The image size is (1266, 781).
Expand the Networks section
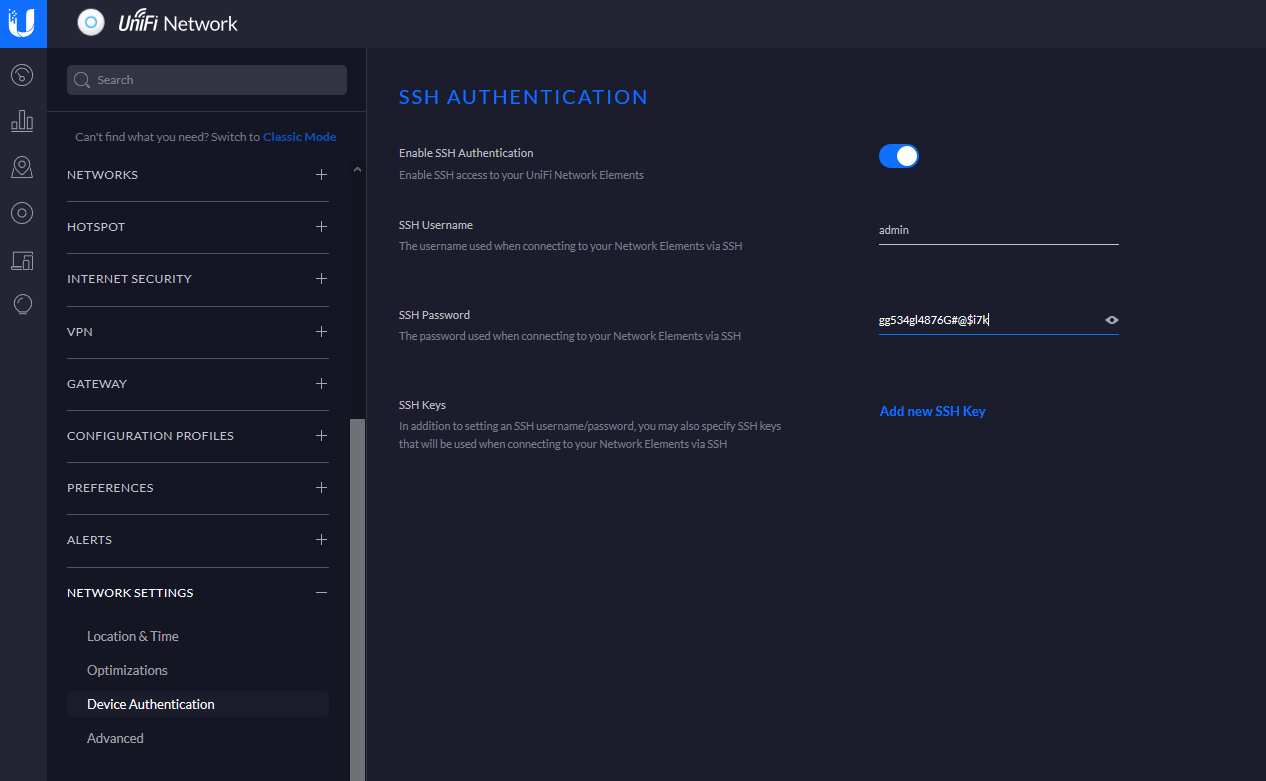(x=321, y=175)
